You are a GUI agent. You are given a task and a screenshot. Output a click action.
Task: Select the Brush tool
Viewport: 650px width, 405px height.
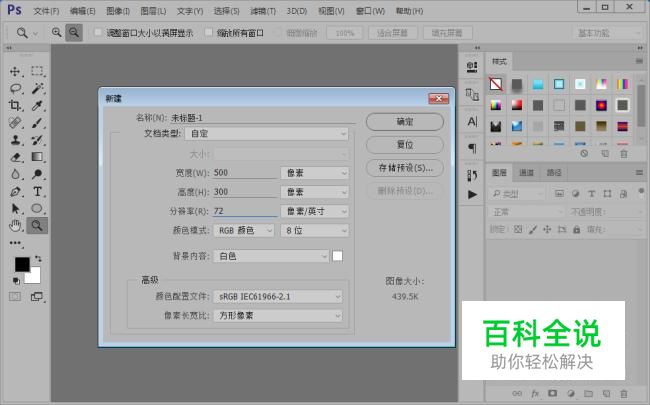point(37,123)
